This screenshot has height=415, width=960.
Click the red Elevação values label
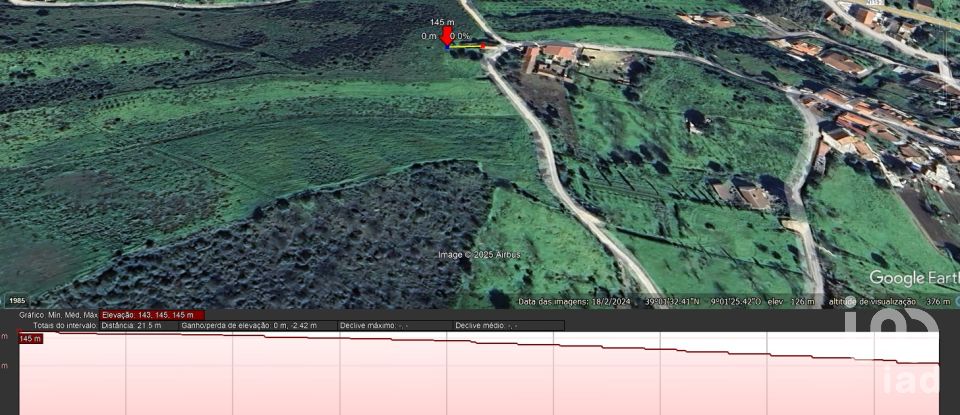coord(149,315)
